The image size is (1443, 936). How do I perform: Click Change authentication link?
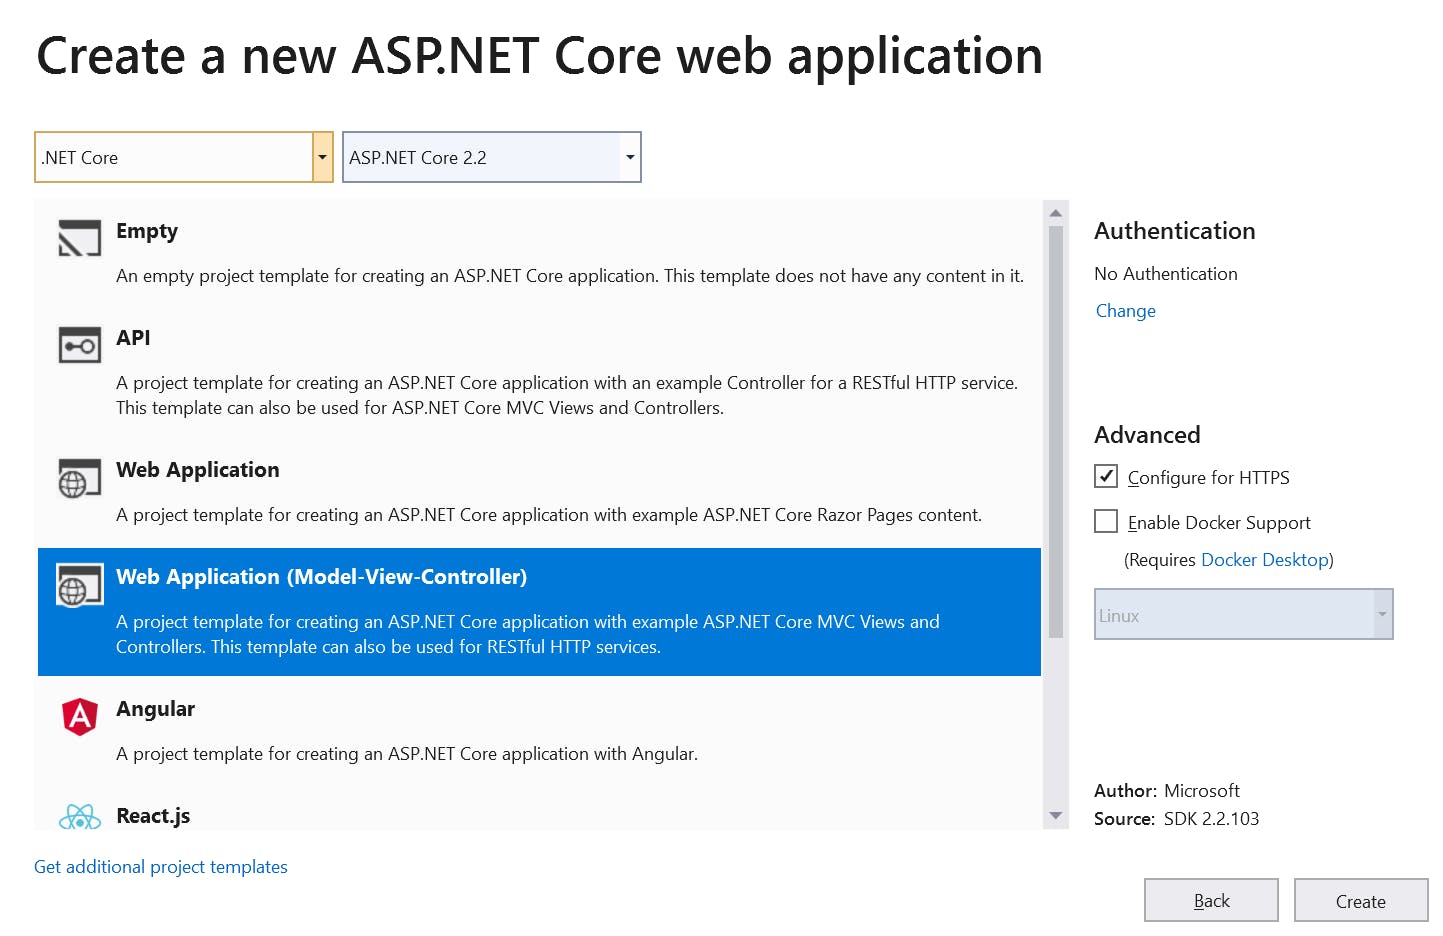(1125, 311)
